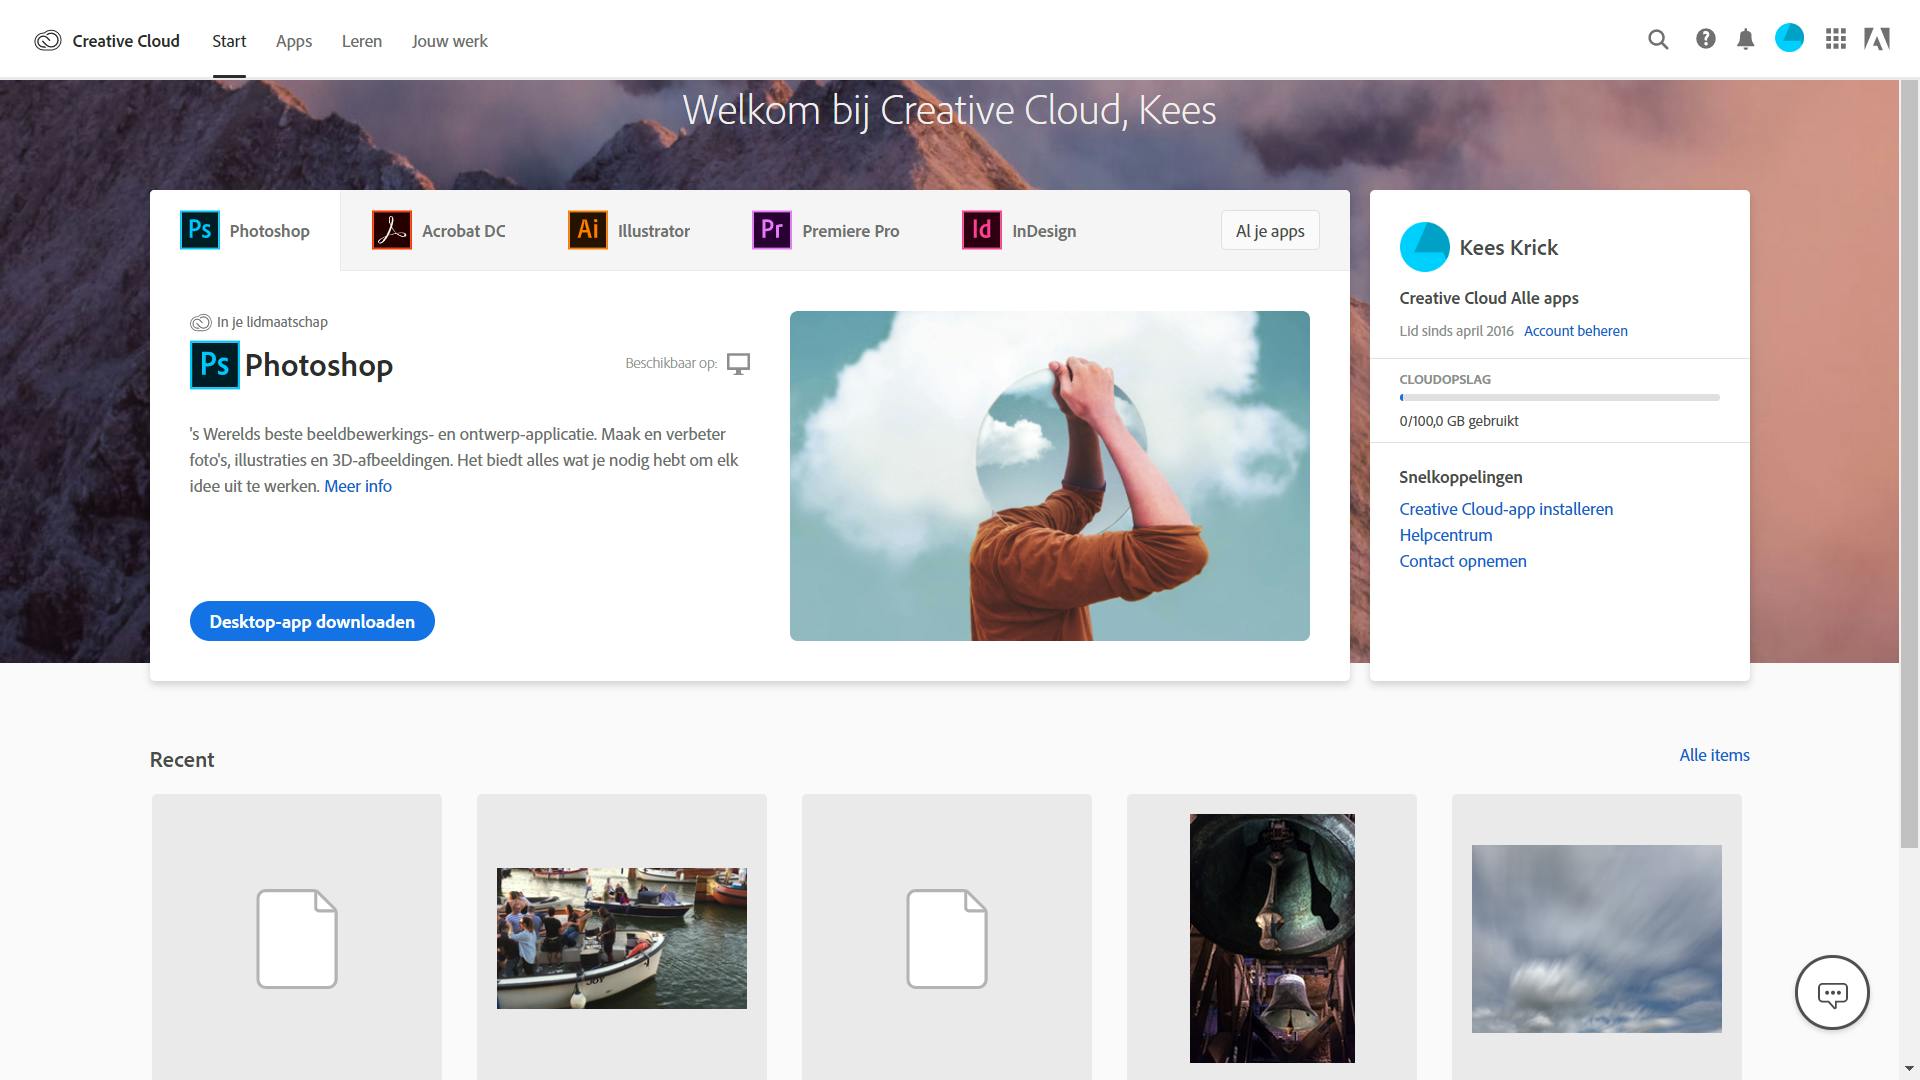This screenshot has width=1920, height=1080.
Task: Open the Apps menu item
Action: [x=294, y=41]
